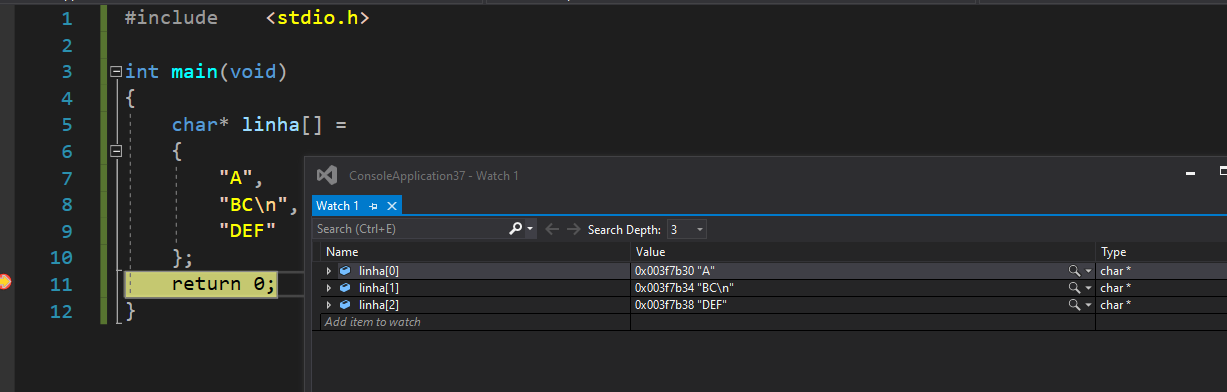
Task: Expand the linha[0] watch entry
Action: pyautogui.click(x=329, y=271)
